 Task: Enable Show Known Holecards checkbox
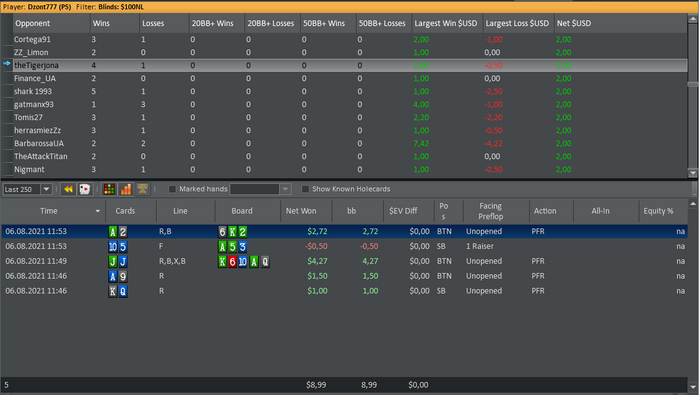(305, 189)
